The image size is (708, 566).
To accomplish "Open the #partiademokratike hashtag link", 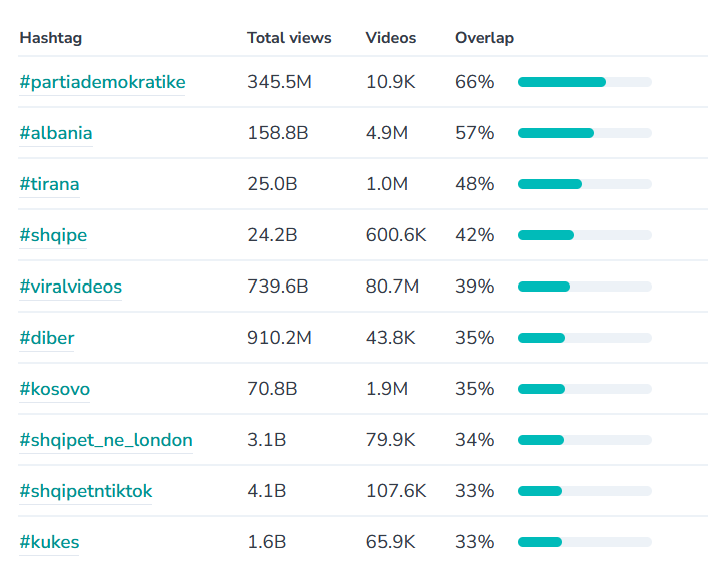I will [x=102, y=82].
